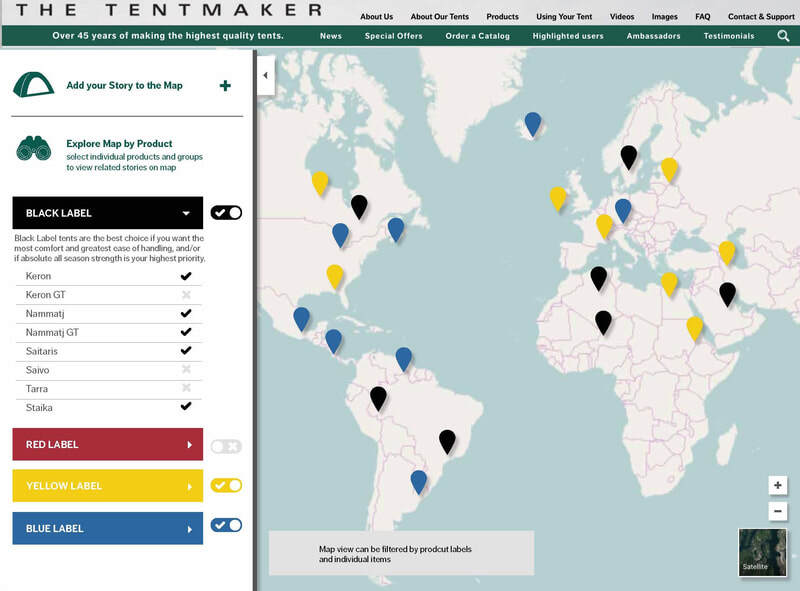
Task: Zoom in on the map
Action: 778,485
